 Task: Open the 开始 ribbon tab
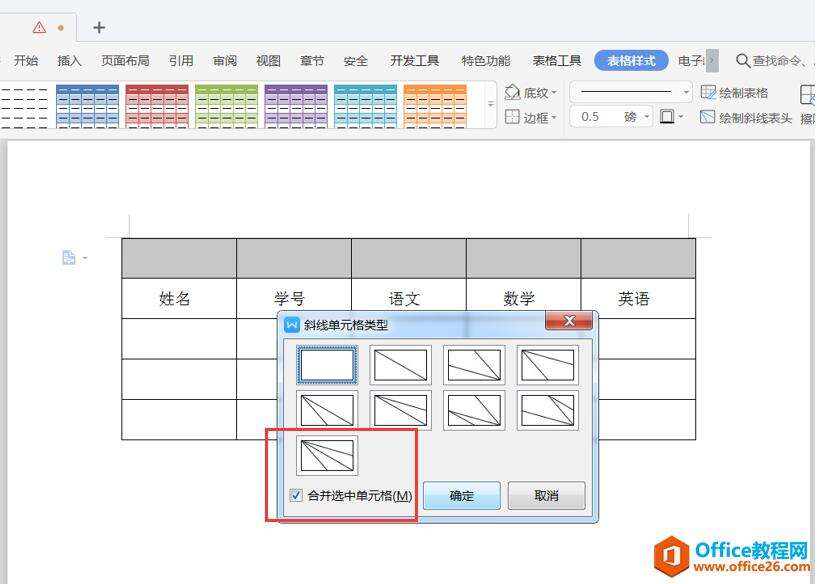click(x=26, y=60)
